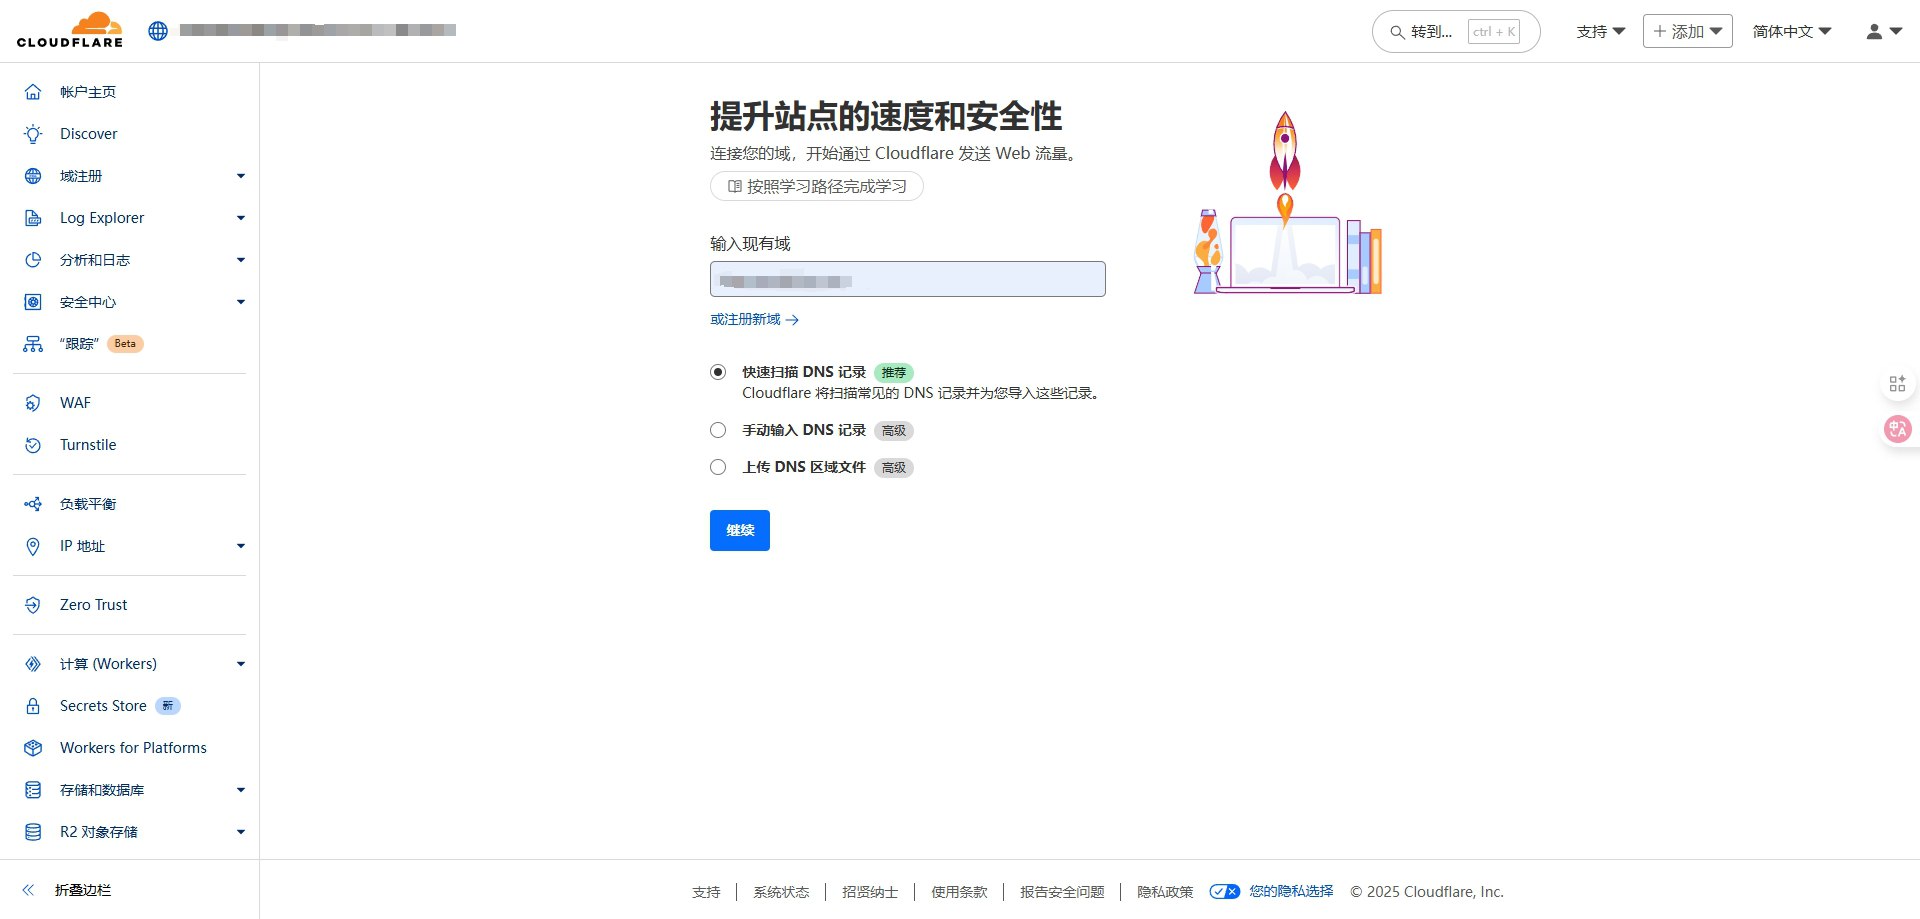Open 负载平衡 in the sidebar
Image resolution: width=1920 pixels, height=919 pixels.
click(88, 504)
